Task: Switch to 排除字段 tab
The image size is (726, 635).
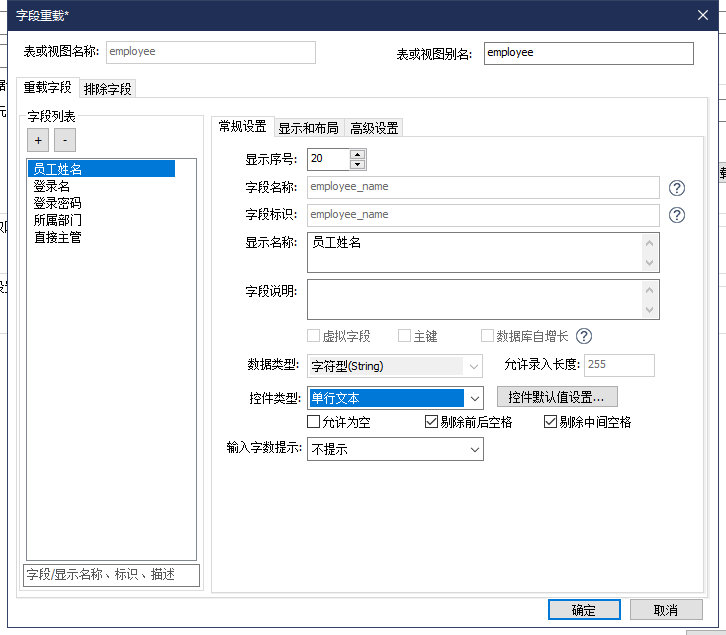Action: 108,88
